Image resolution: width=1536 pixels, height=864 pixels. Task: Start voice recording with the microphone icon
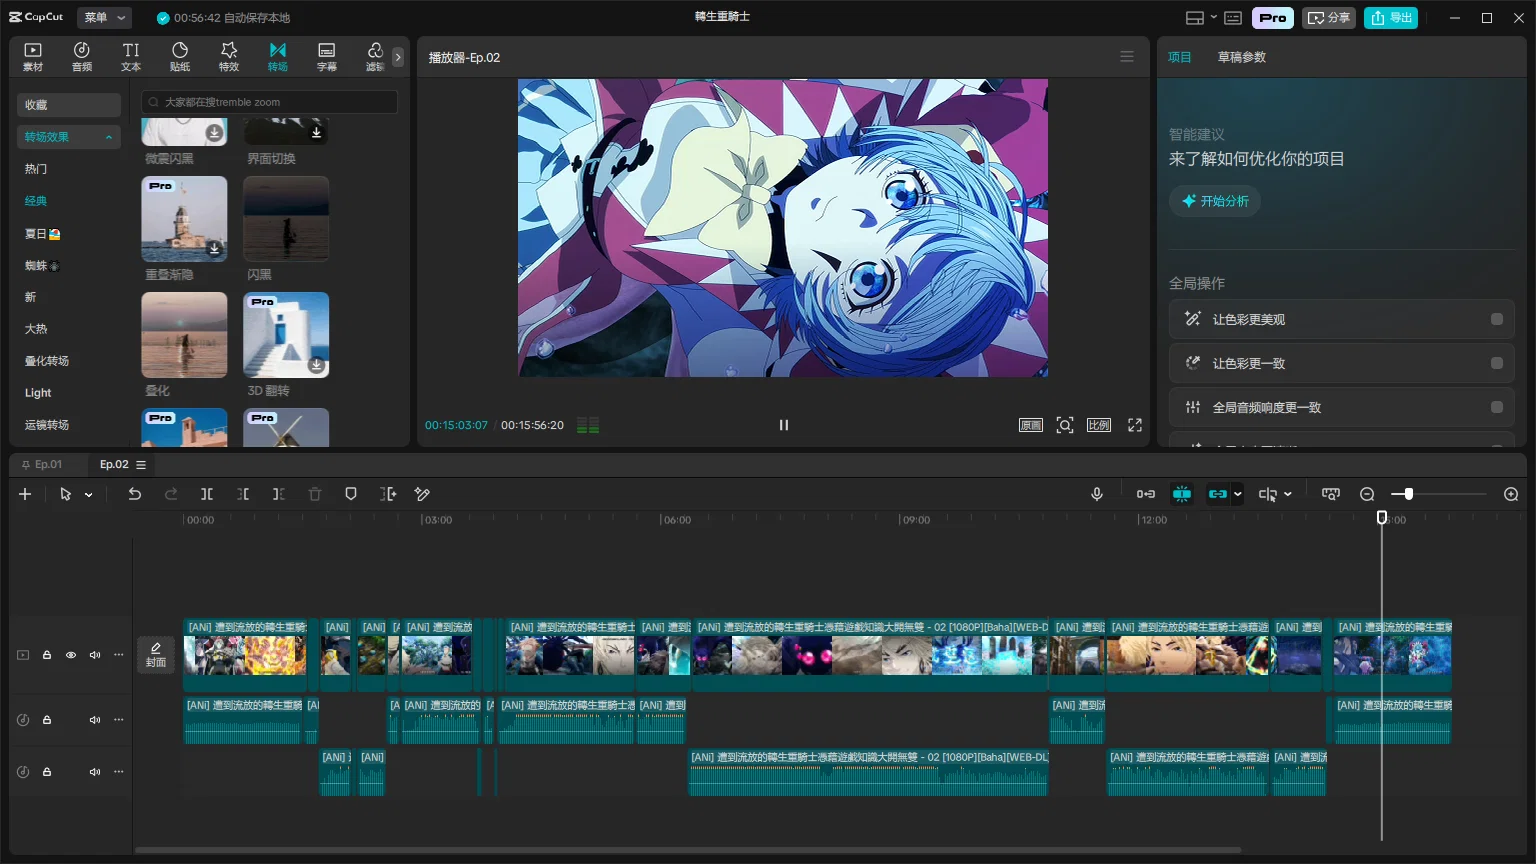[1097, 494]
